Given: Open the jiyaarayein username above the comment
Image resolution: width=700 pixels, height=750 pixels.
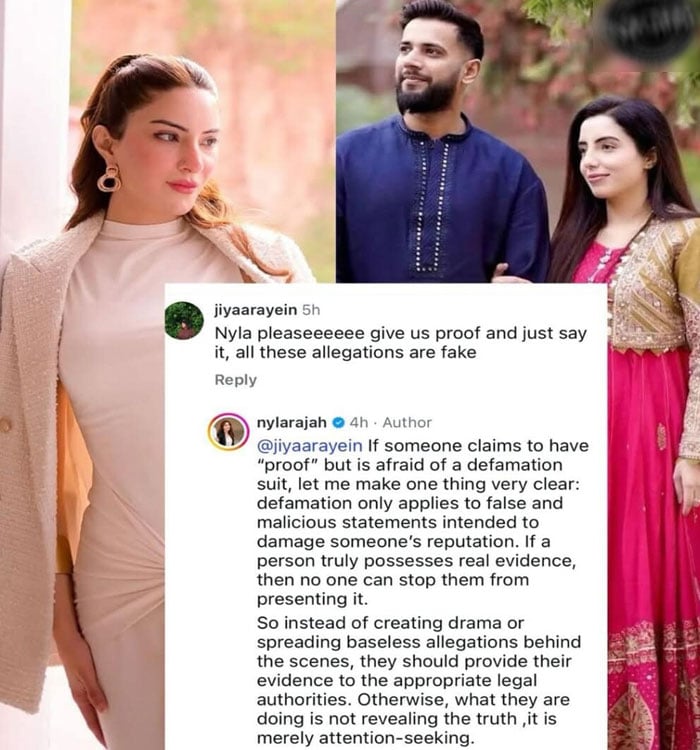Looking at the screenshot, I should (x=256, y=310).
